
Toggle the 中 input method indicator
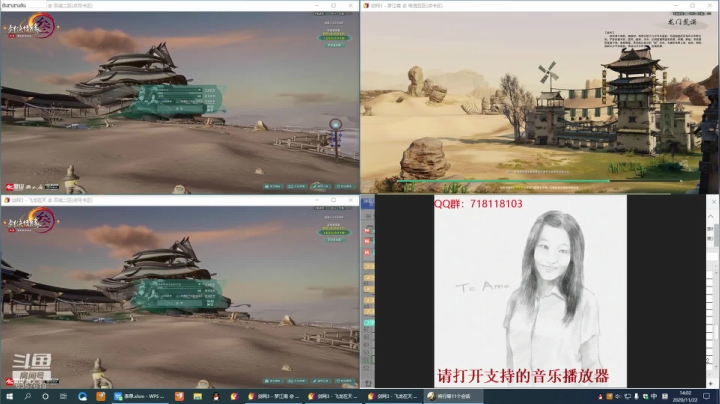(x=654, y=396)
